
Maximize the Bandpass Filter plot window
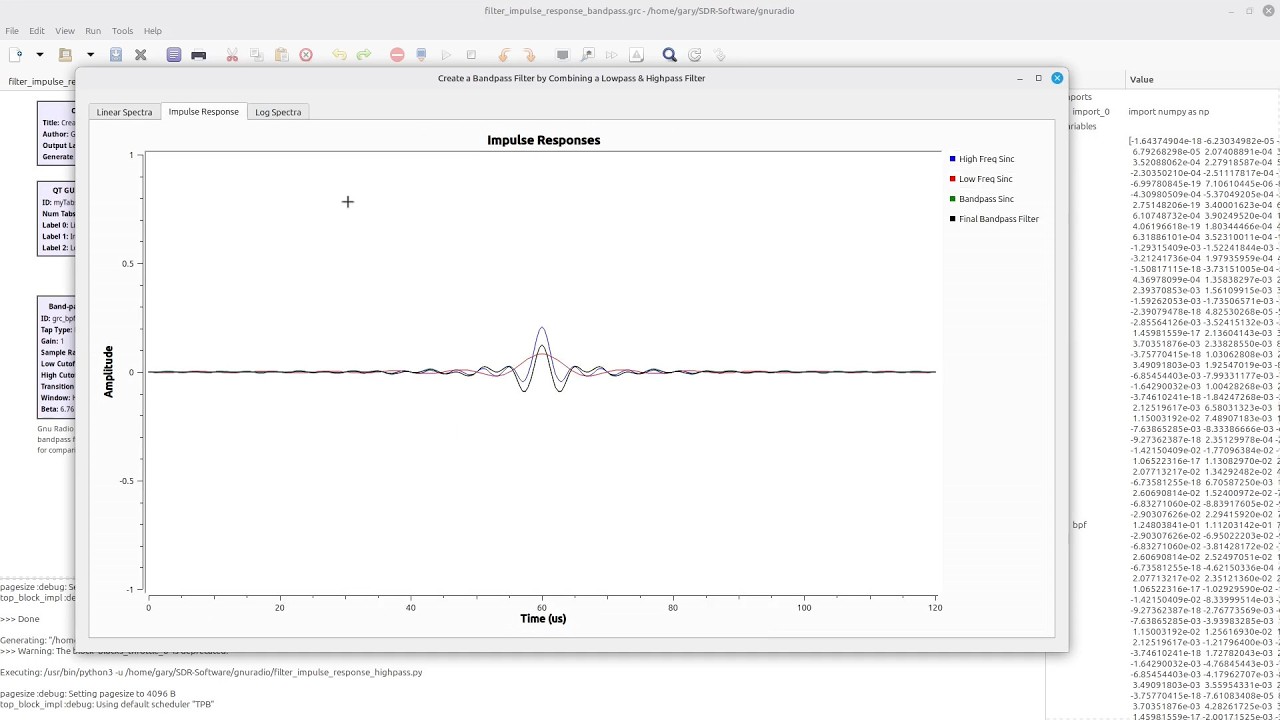(1038, 78)
